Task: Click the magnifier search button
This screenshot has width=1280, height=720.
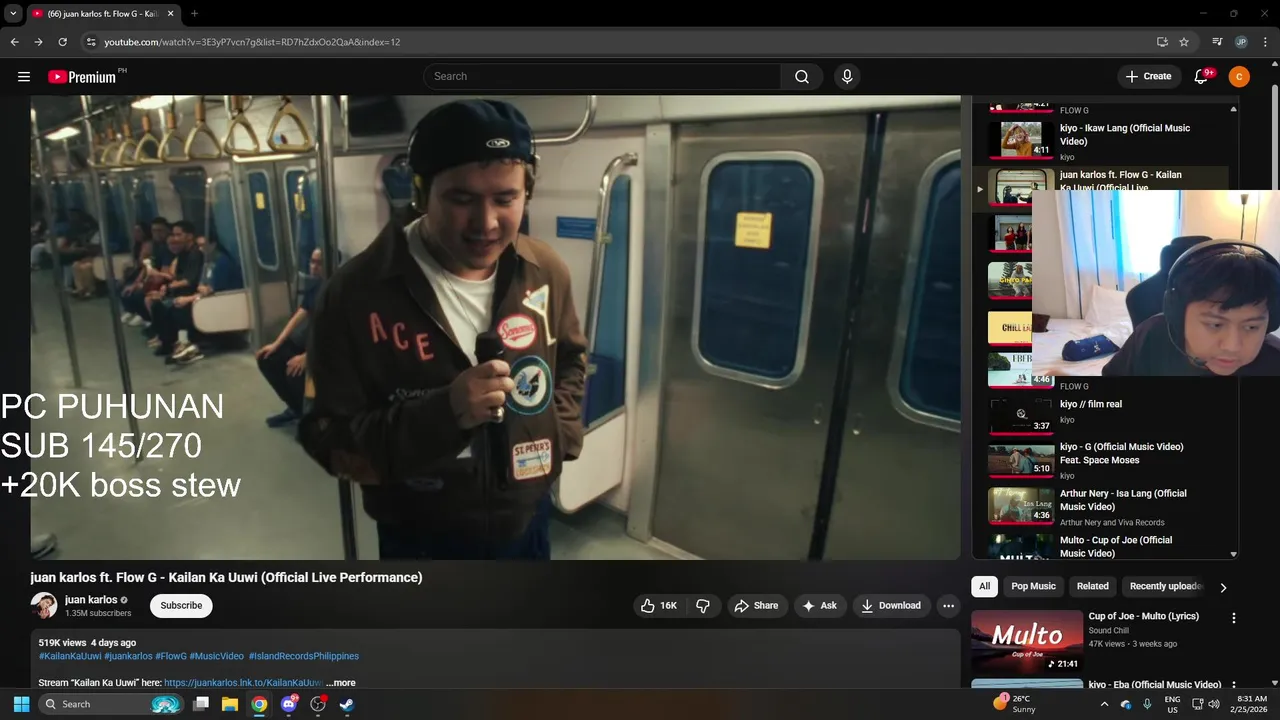Action: pos(802,76)
